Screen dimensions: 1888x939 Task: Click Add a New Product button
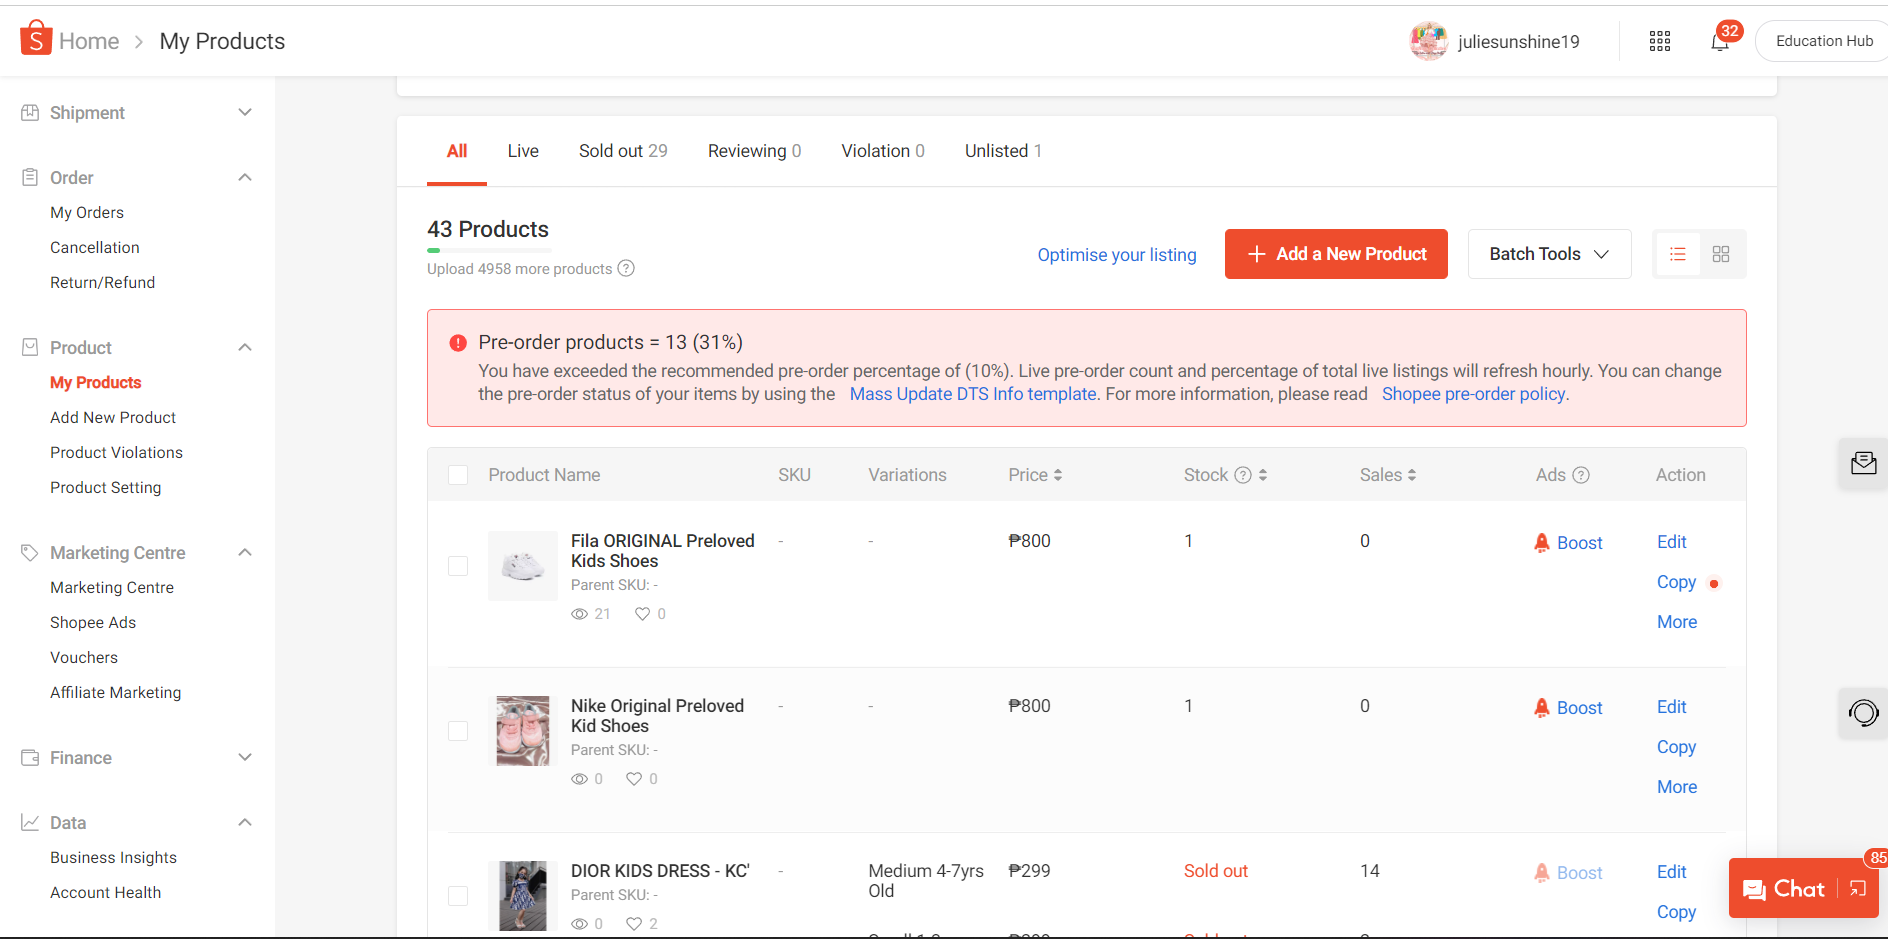[x=1336, y=254]
